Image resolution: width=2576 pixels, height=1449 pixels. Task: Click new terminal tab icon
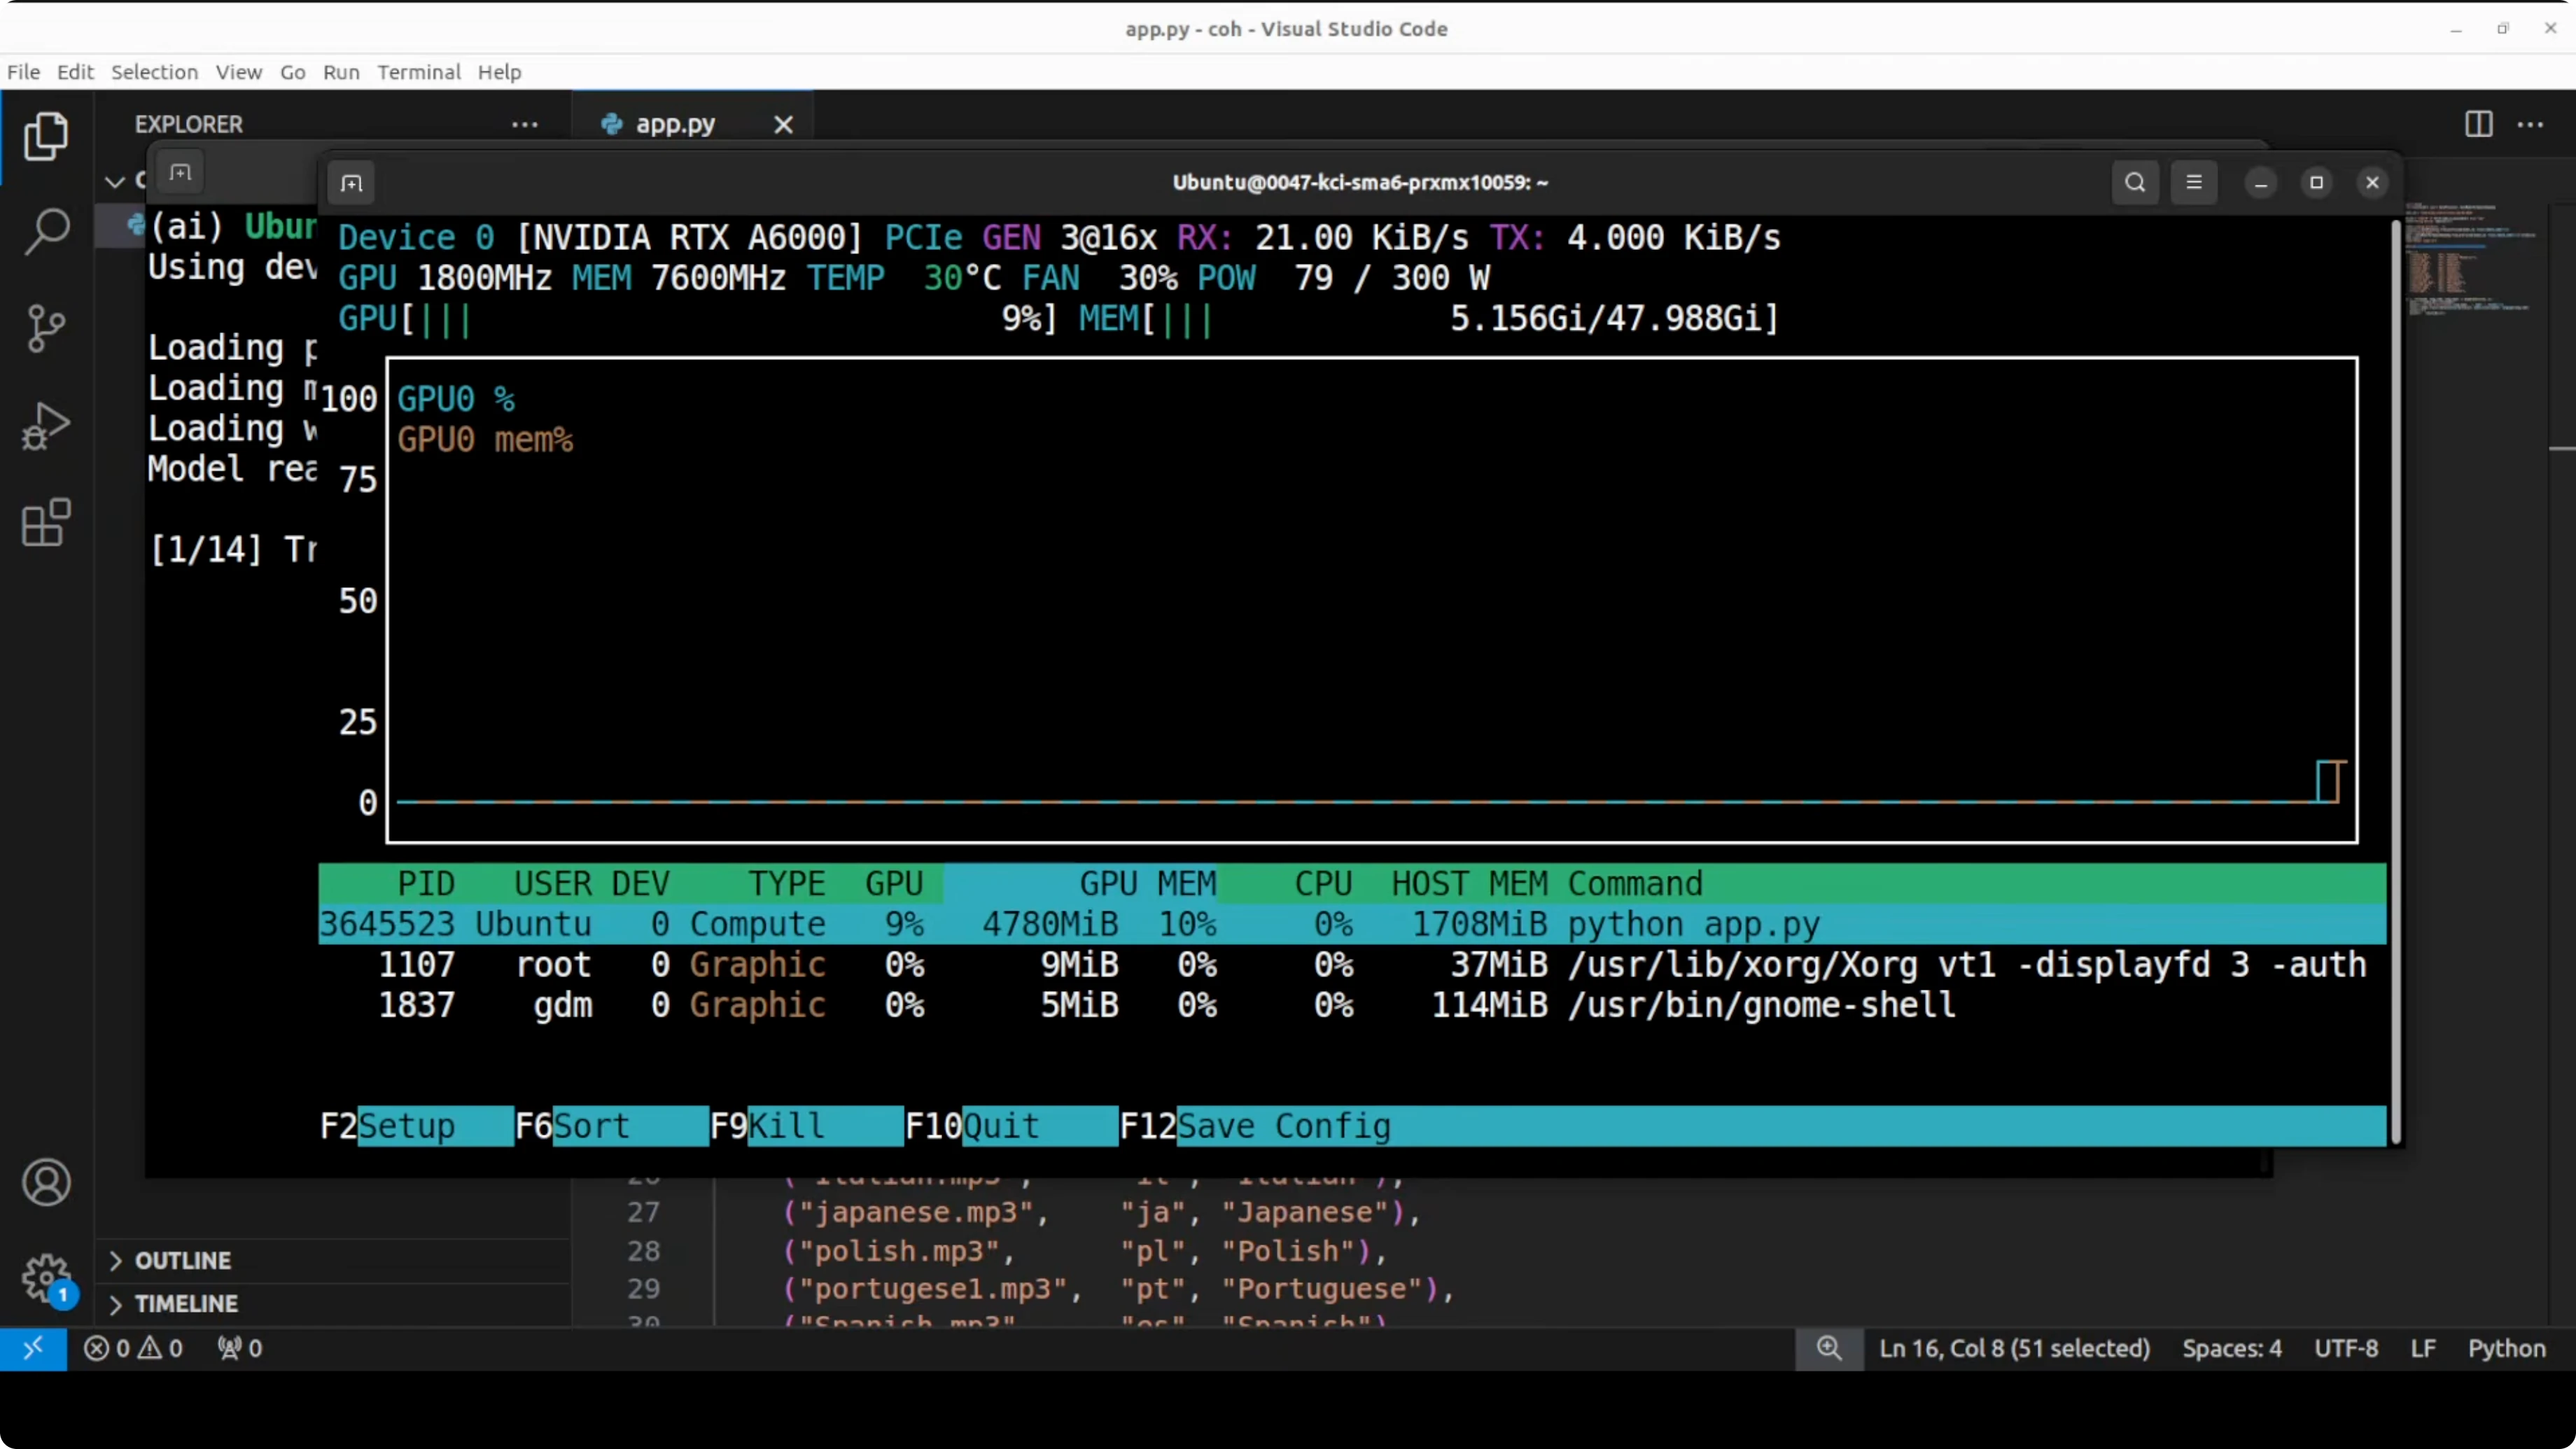click(x=351, y=183)
